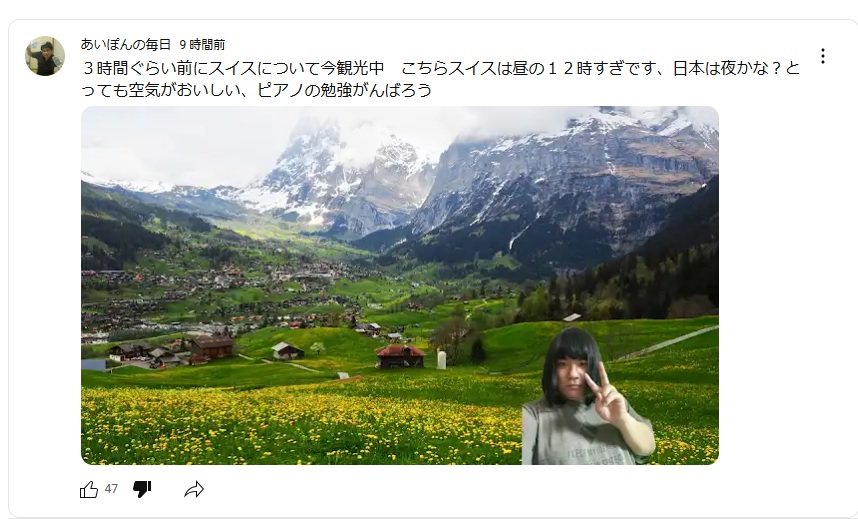Open the three-dot post options menu
Viewport: 858px width, 520px height.
[x=822, y=56]
